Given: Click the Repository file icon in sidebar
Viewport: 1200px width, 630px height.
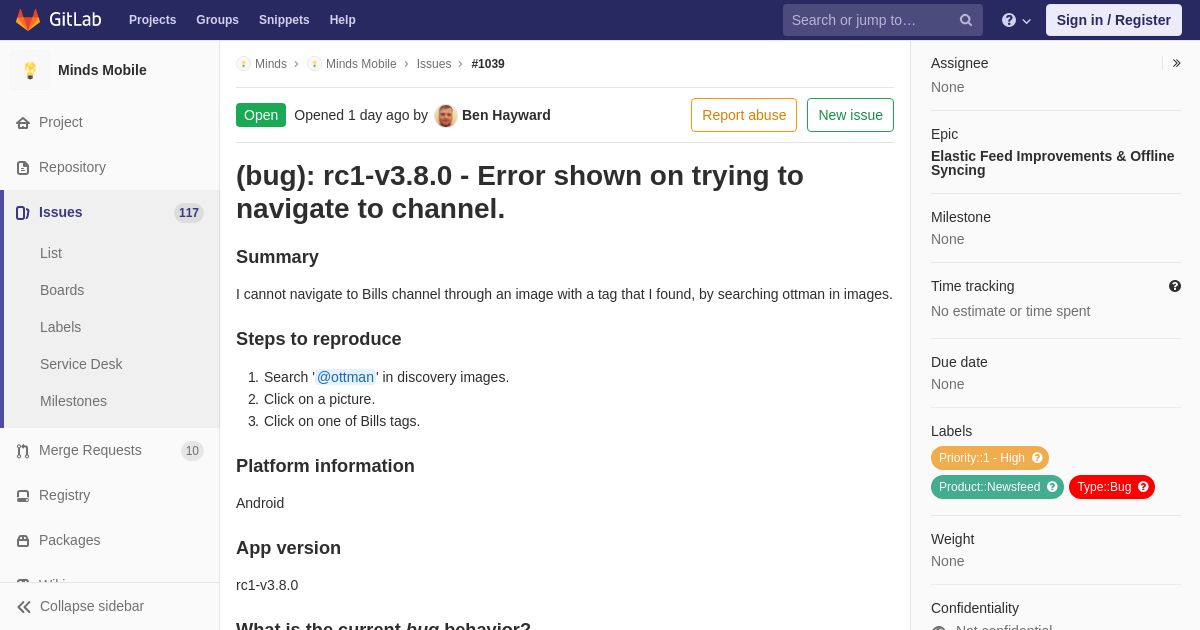Looking at the screenshot, I should (23, 168).
